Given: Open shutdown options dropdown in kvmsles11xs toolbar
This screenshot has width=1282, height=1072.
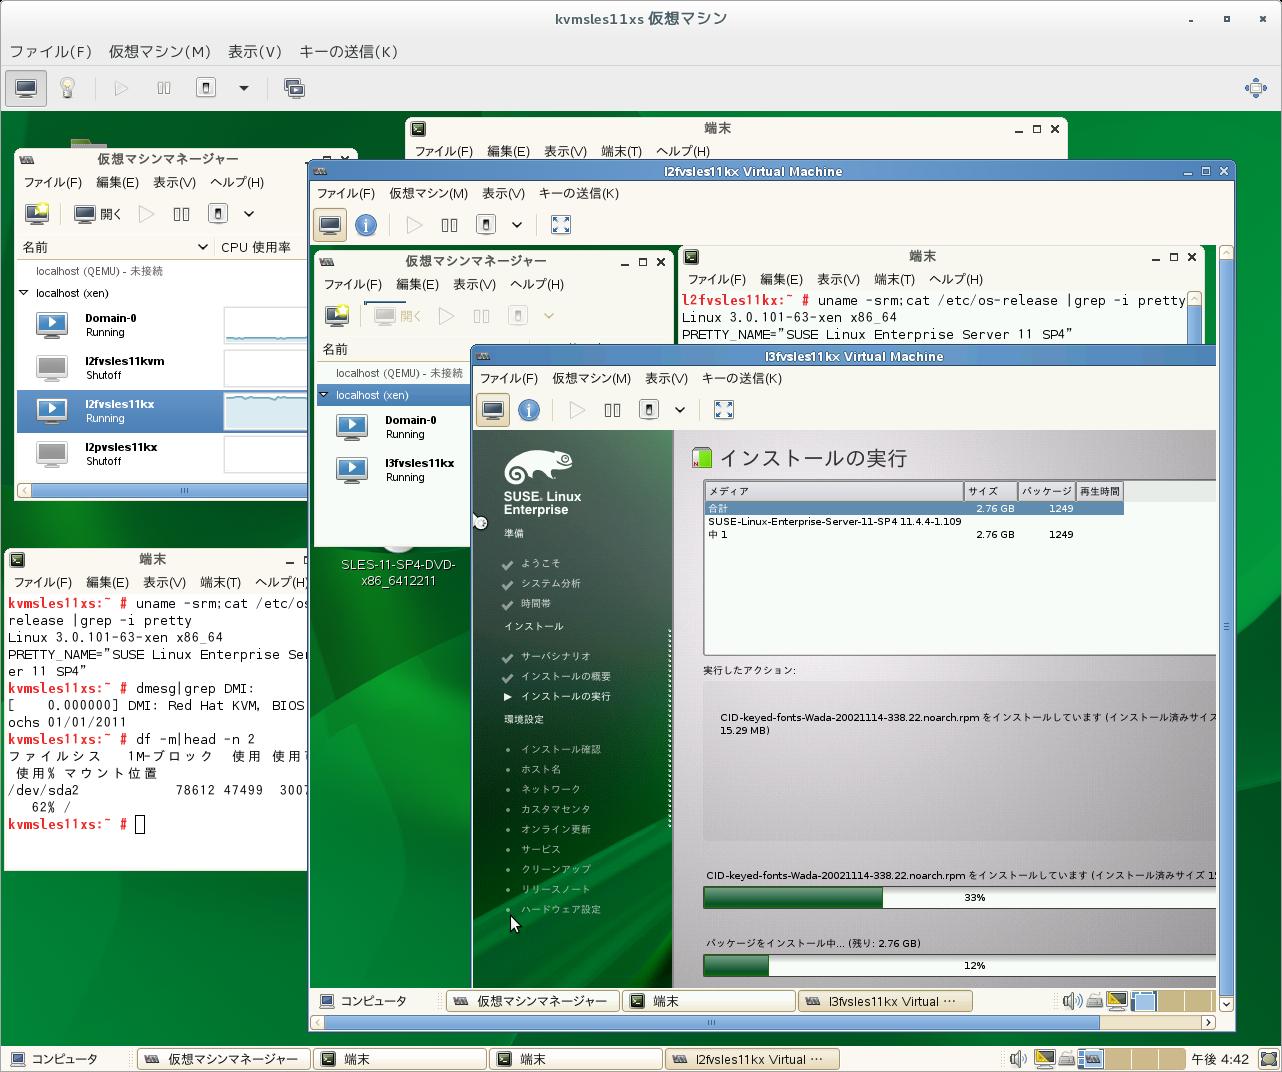Looking at the screenshot, I should click(243, 88).
